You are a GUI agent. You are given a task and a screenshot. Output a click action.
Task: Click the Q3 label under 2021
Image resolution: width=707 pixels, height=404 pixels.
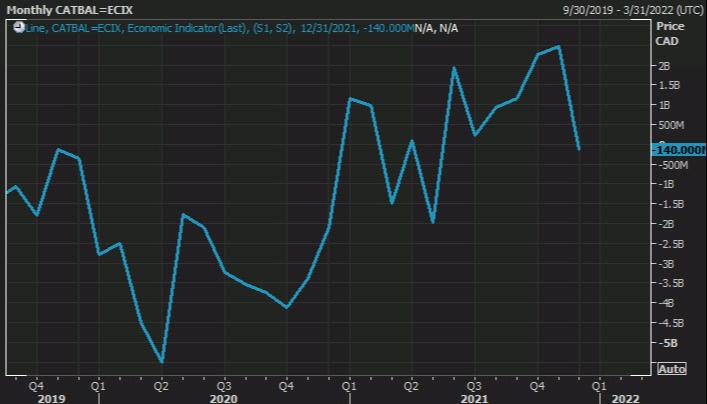474,386
